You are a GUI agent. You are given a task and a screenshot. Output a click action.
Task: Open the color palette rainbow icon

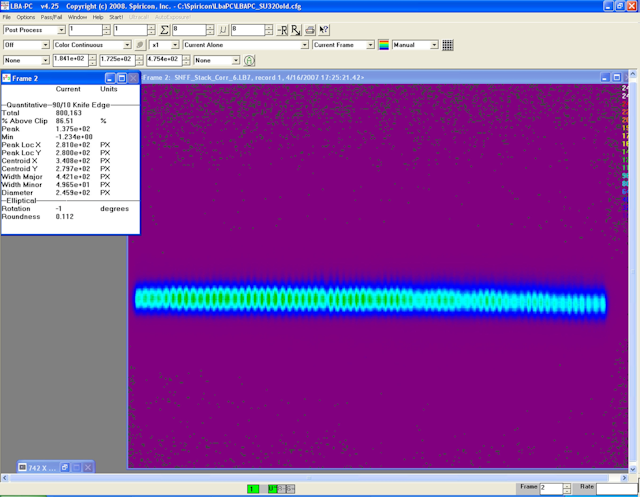click(x=384, y=45)
